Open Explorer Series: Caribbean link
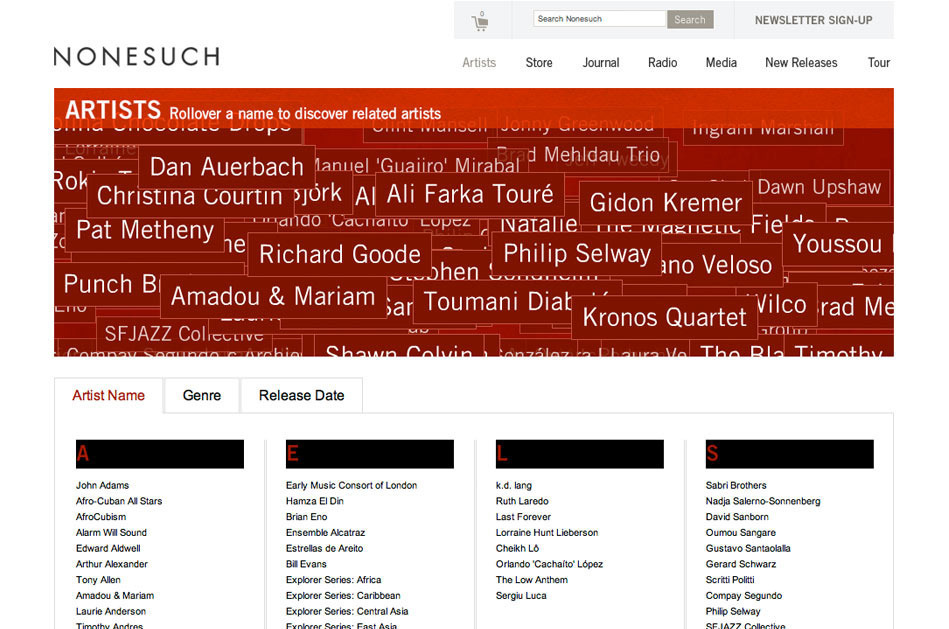The image size is (949, 629). click(x=343, y=596)
